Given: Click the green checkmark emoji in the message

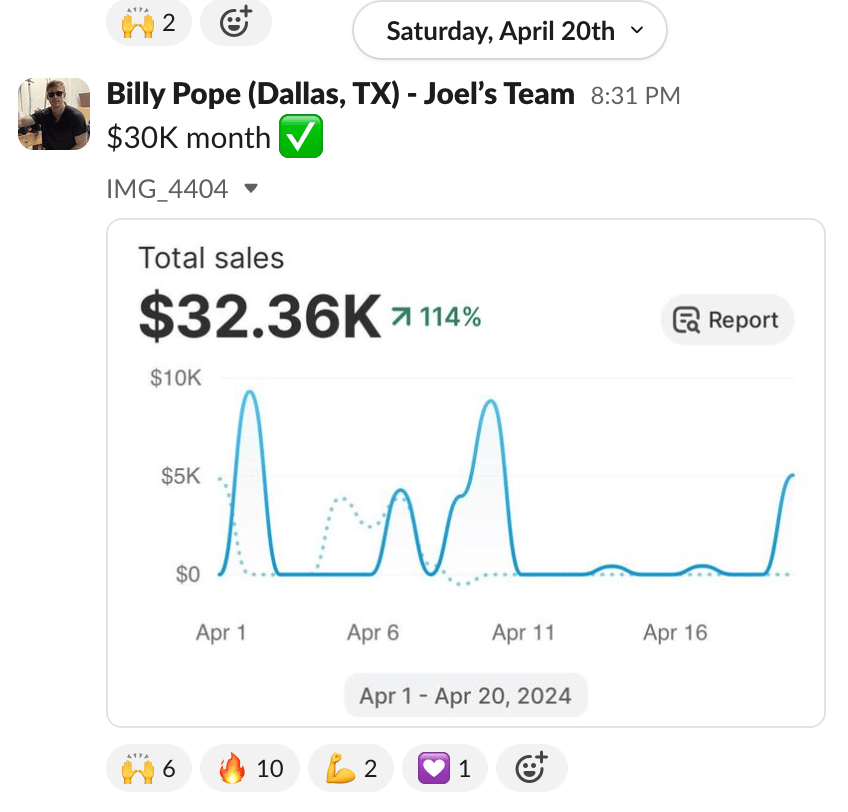Looking at the screenshot, I should [300, 139].
